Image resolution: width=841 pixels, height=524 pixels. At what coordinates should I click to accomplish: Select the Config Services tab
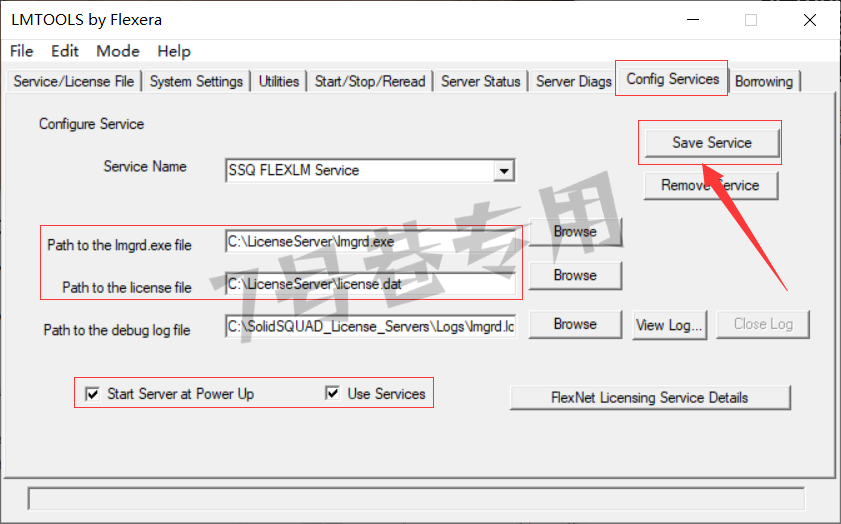pyautogui.click(x=673, y=79)
